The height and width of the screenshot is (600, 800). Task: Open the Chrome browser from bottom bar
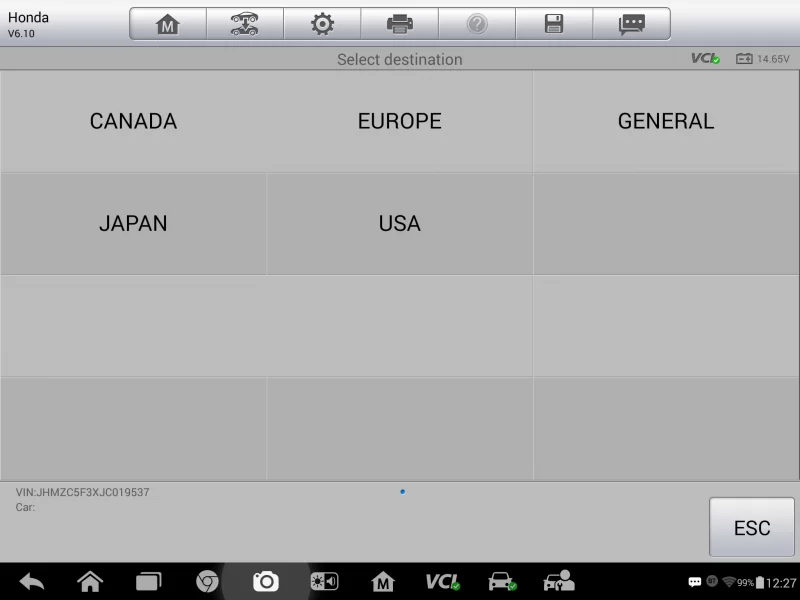coord(207,581)
